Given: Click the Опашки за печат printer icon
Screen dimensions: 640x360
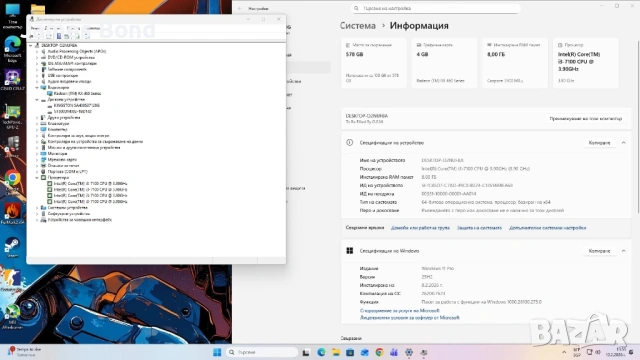Looking at the screenshot, I should [x=43, y=166].
